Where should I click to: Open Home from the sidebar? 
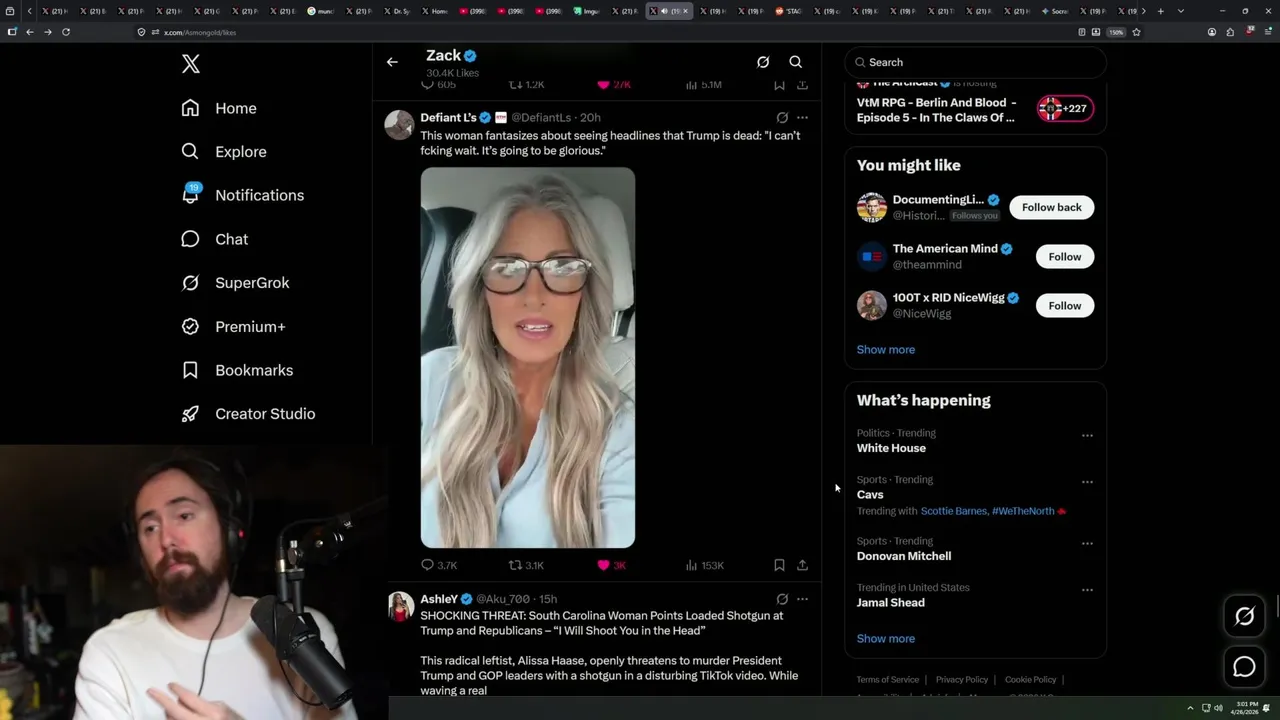[219, 108]
